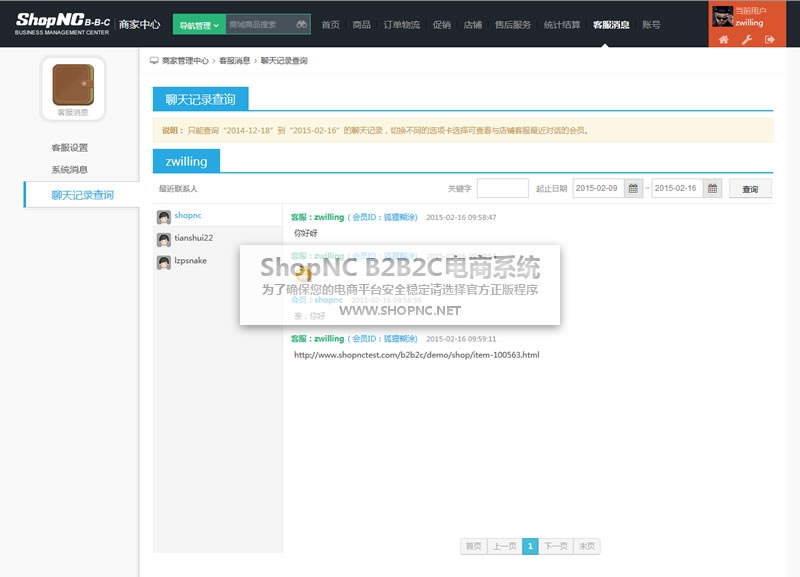Screen dimensions: 800x577
Task: Open the 店铺 top menu
Action: (x=473, y=24)
